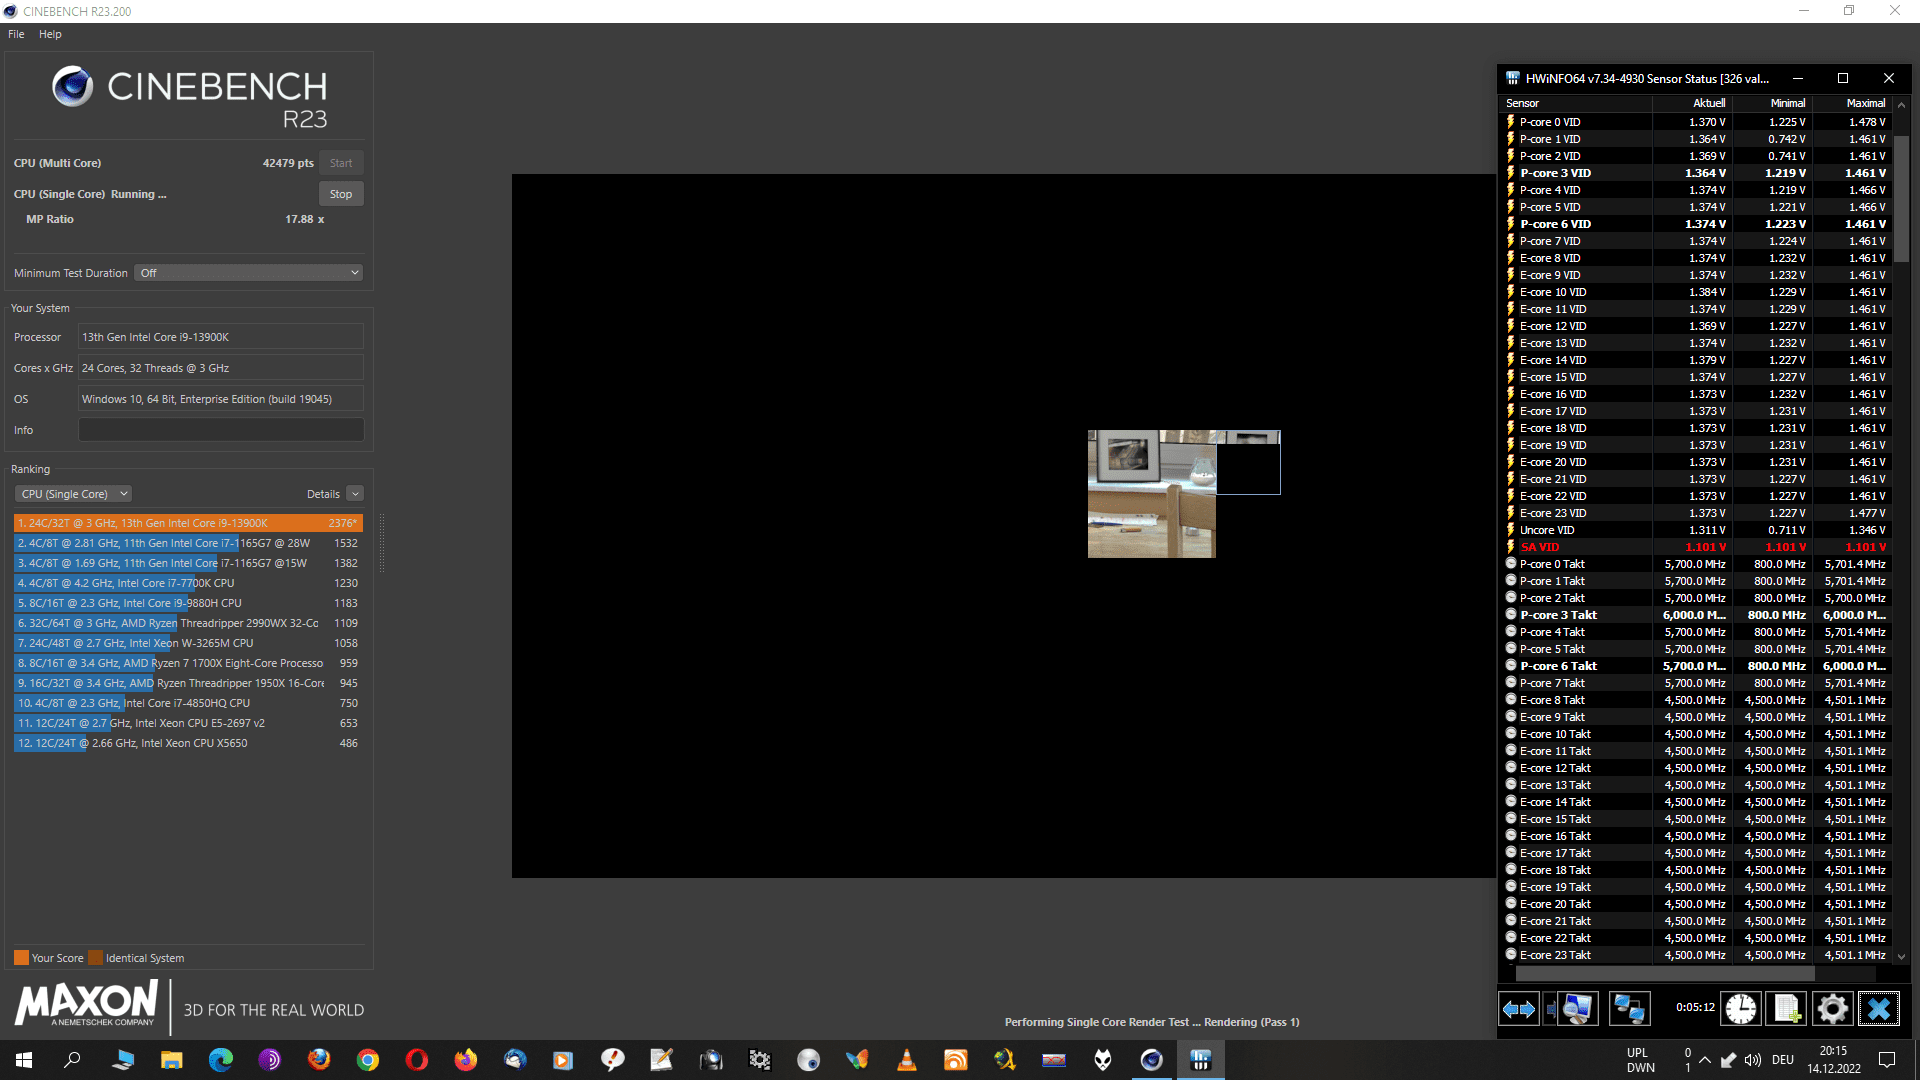The height and width of the screenshot is (1080, 1920).
Task: Select SA VID red sensor row
Action: 1697,547
